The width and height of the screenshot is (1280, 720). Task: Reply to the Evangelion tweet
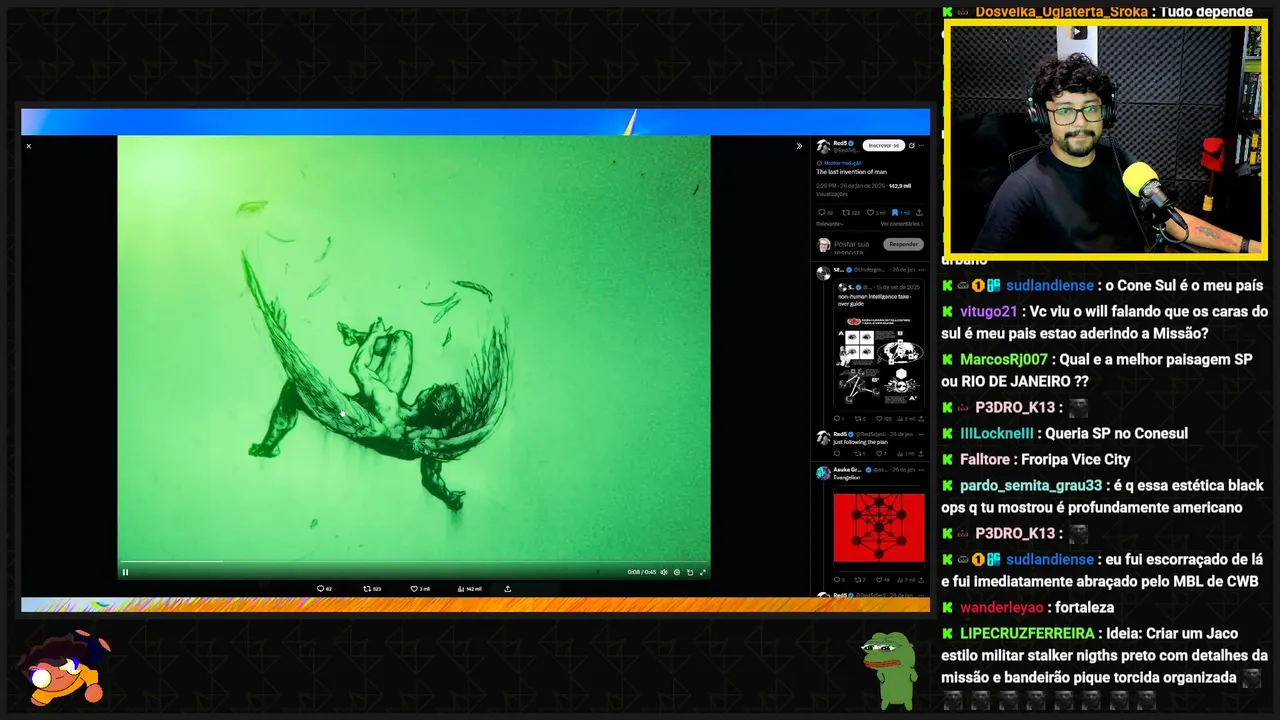click(x=837, y=580)
